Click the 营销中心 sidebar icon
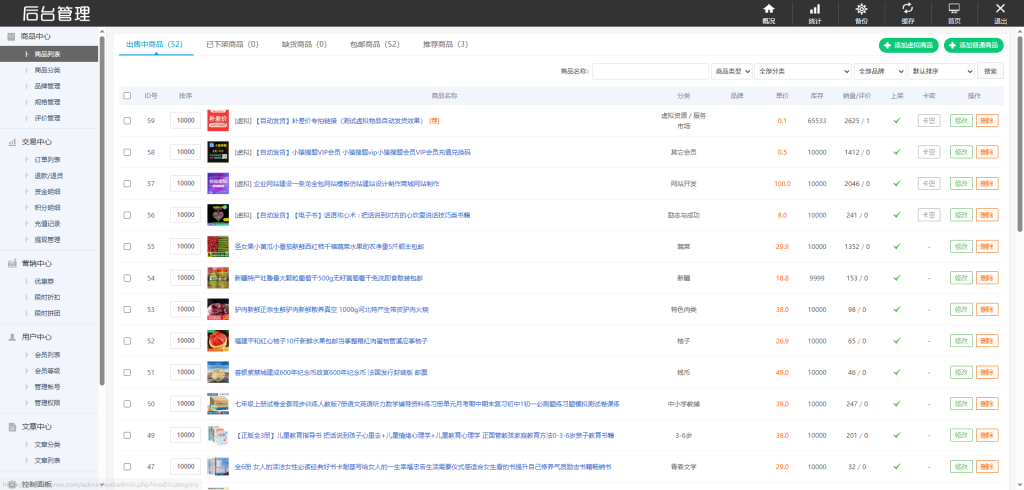 11,263
